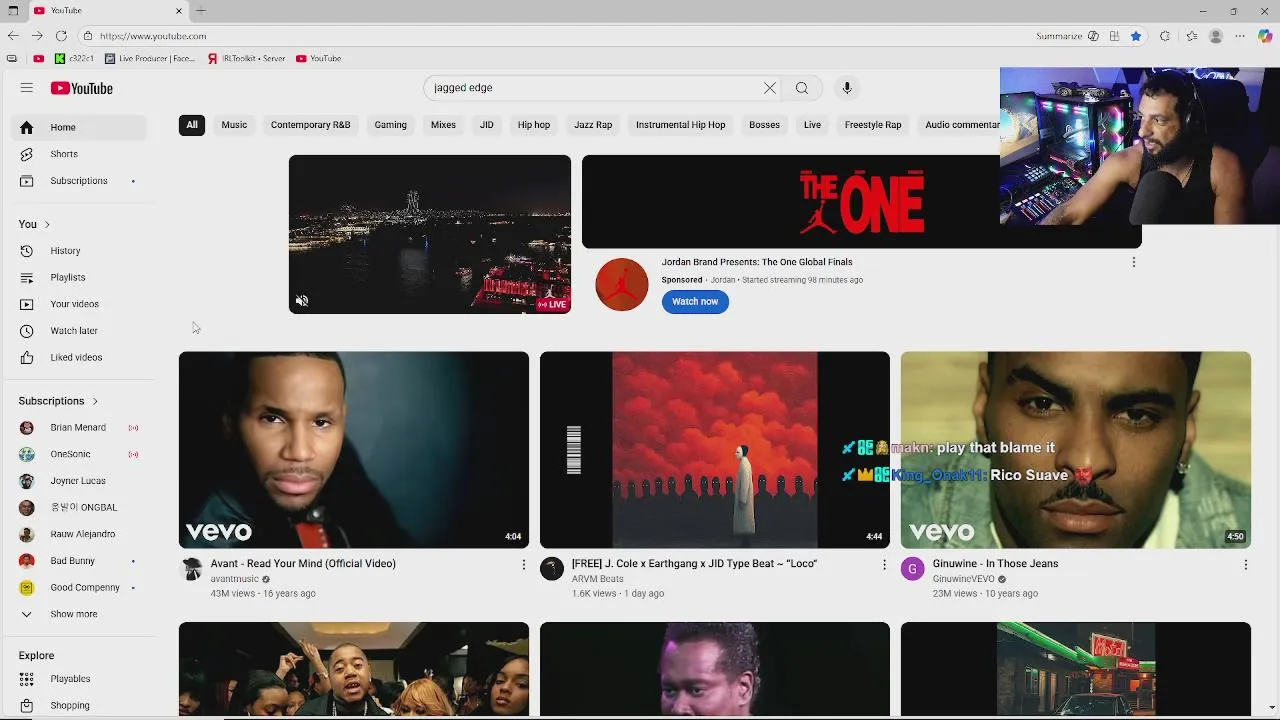Click the YouTube logo
1280x720 pixels.
[x=82, y=88]
